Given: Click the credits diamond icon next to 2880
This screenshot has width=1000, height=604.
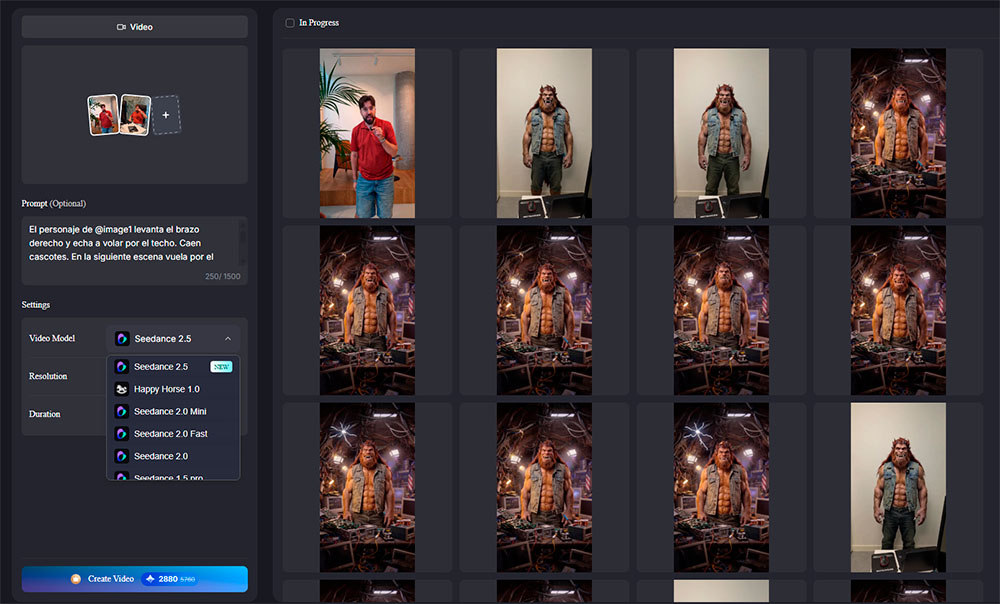Looking at the screenshot, I should [151, 579].
